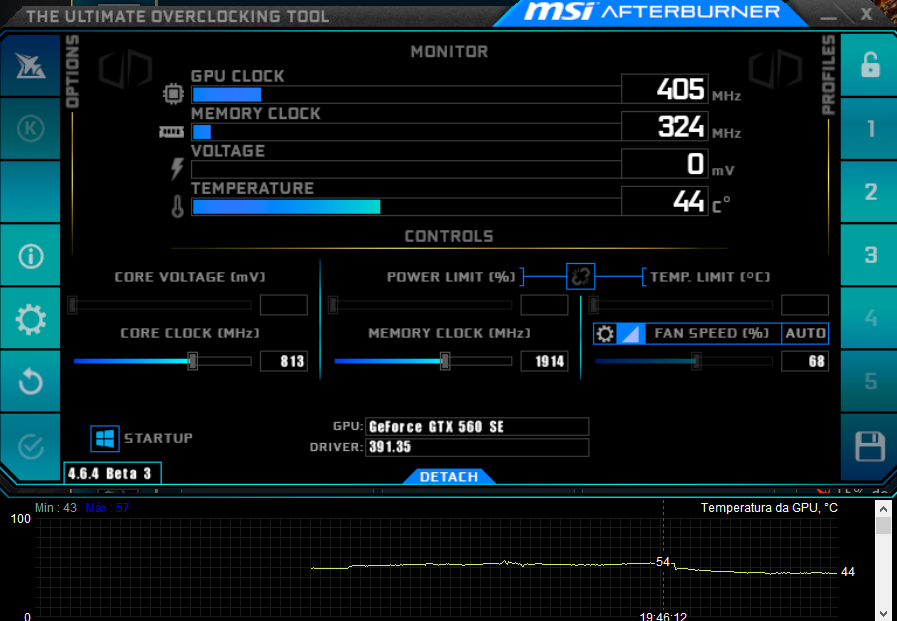
Task: Click the left skin arrow near Options
Action: point(125,70)
